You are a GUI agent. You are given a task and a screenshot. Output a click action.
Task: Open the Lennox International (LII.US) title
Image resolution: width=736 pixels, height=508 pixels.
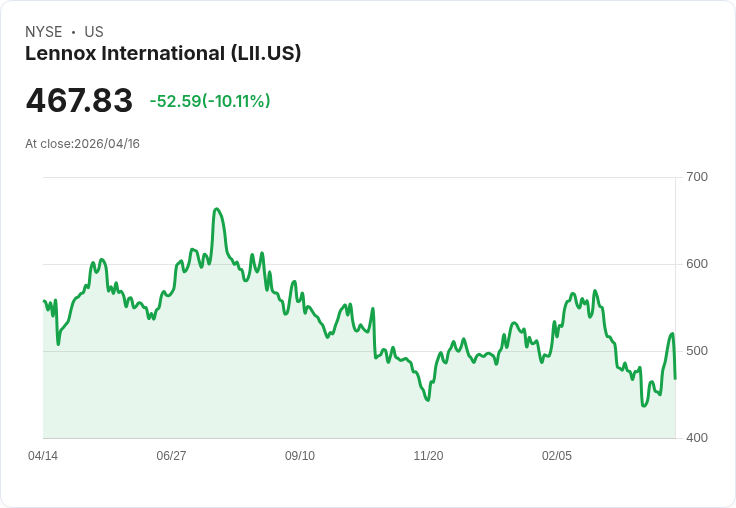tap(163, 53)
